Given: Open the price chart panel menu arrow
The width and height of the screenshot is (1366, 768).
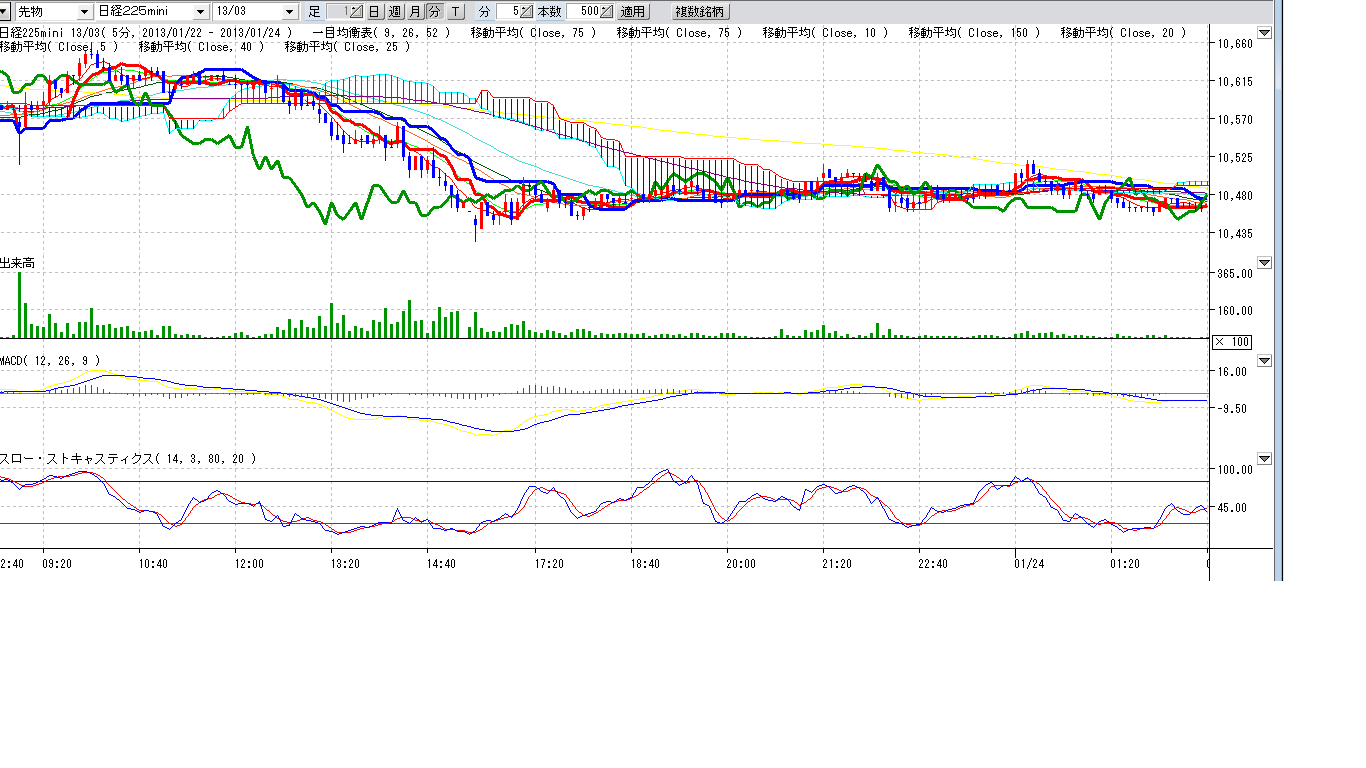Looking at the screenshot, I should click(x=1264, y=34).
